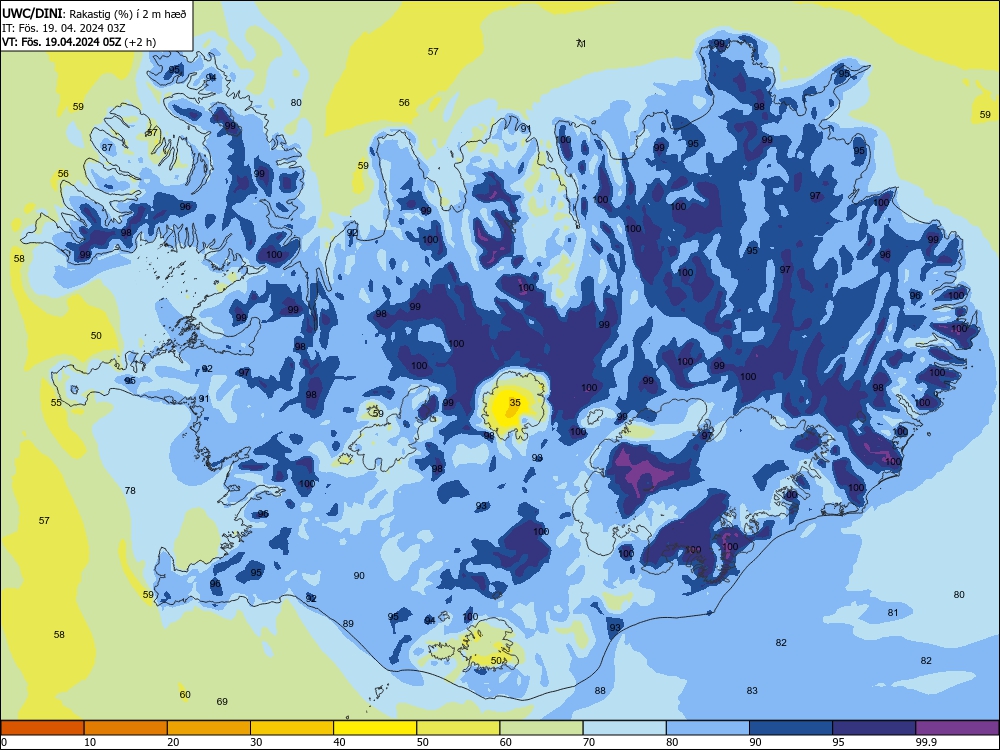Click the purple above-99.9 legend swatch
1000x750 pixels.
point(957,728)
